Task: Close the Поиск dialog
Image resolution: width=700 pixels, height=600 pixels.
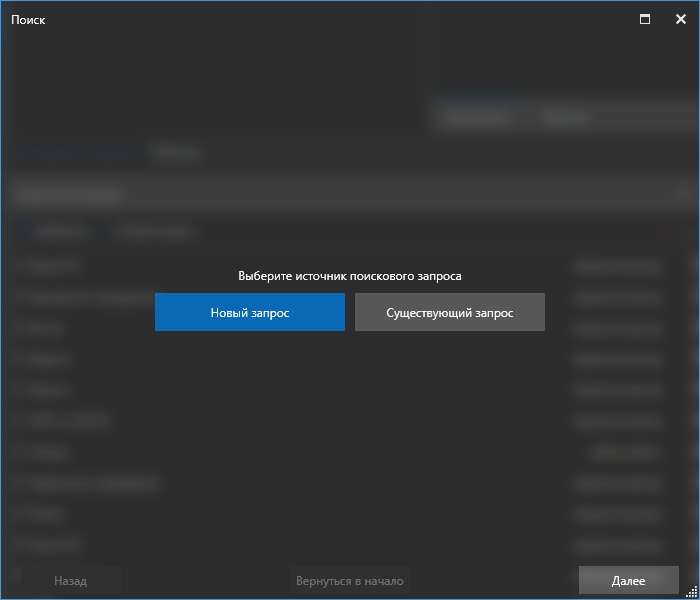Action: (680, 19)
